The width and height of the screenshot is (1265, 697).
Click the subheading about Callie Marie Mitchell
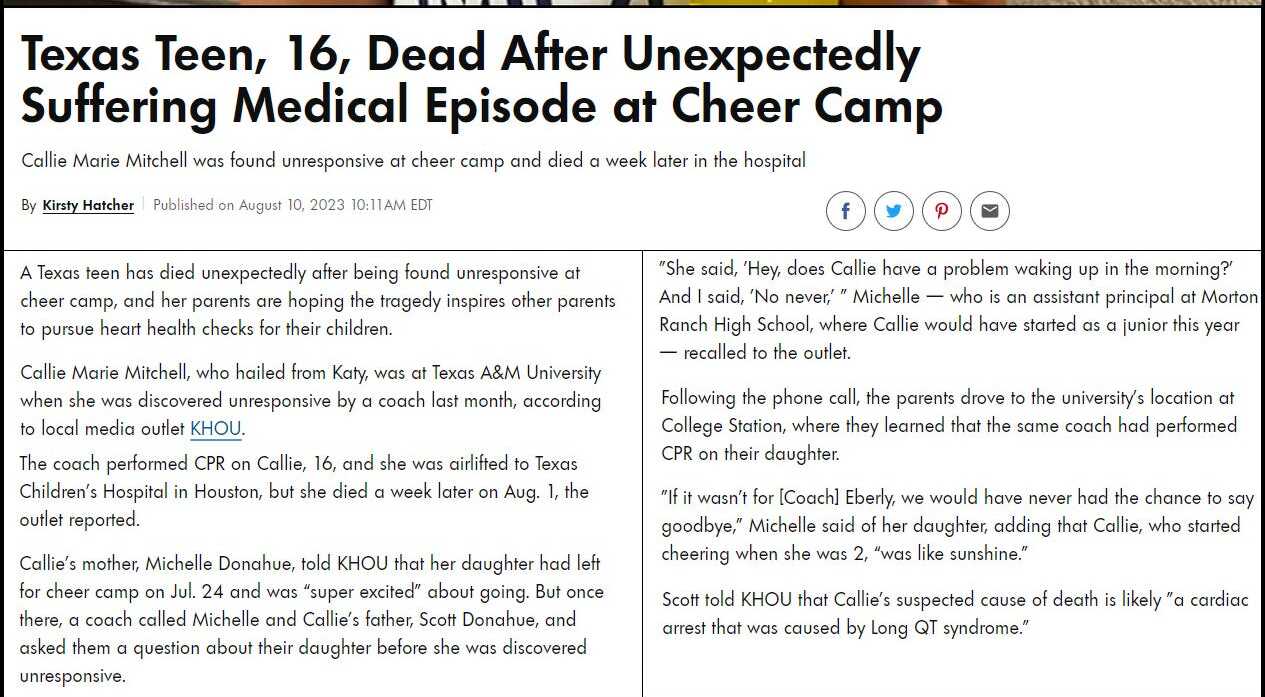[x=413, y=161]
